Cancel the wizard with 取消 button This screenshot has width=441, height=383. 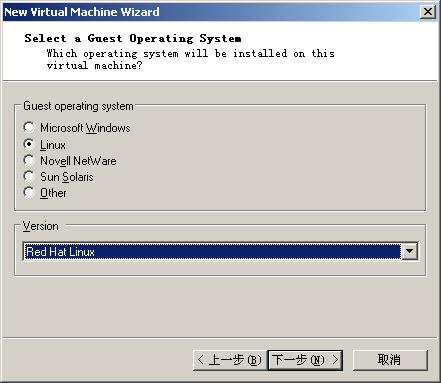[390, 360]
